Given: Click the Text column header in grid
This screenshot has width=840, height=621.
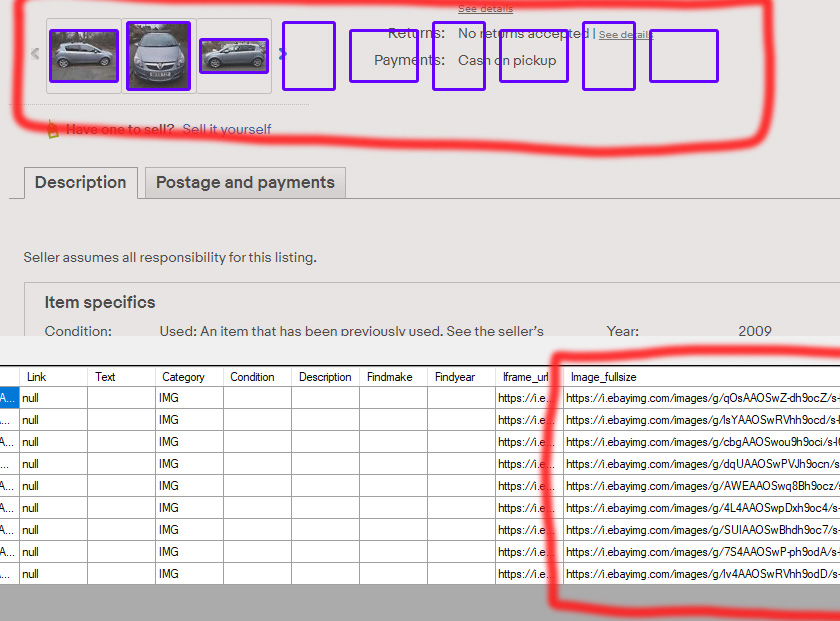Looking at the screenshot, I should pos(105,377).
